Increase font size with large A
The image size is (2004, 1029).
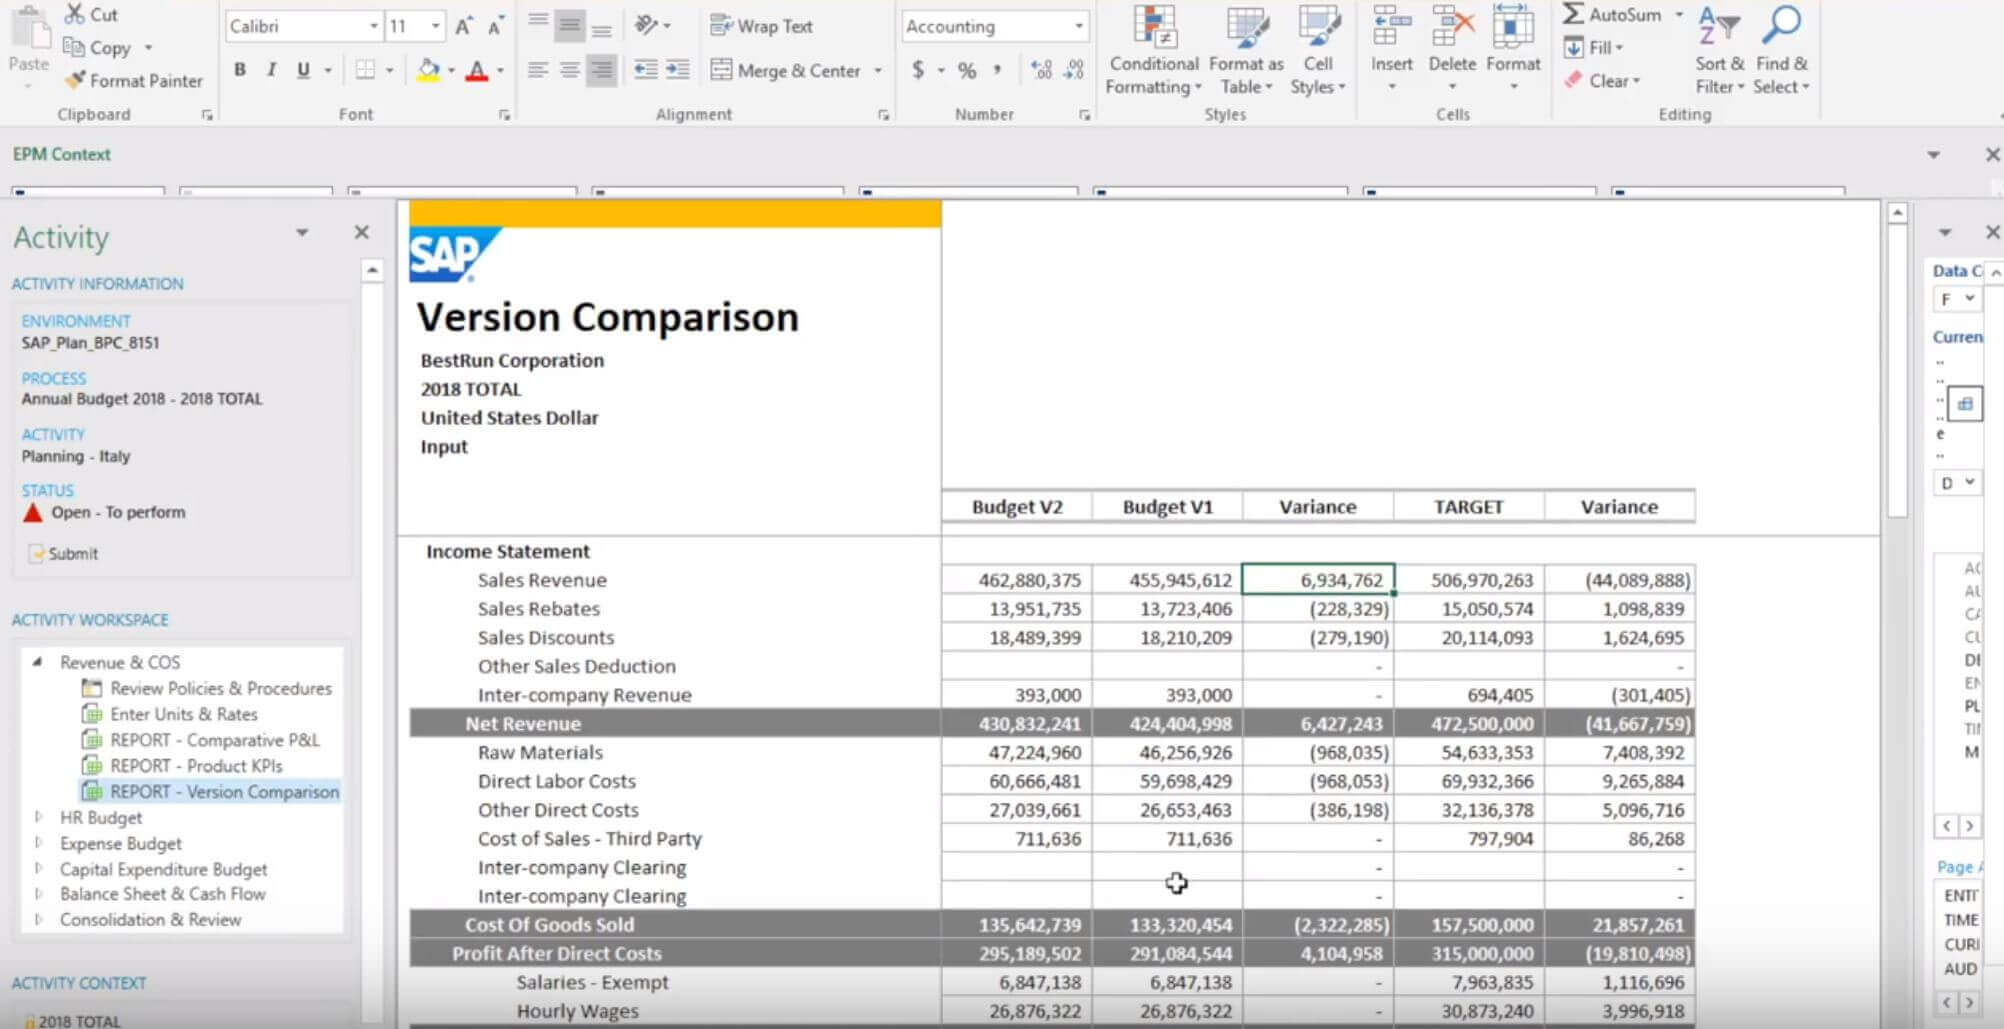463,26
